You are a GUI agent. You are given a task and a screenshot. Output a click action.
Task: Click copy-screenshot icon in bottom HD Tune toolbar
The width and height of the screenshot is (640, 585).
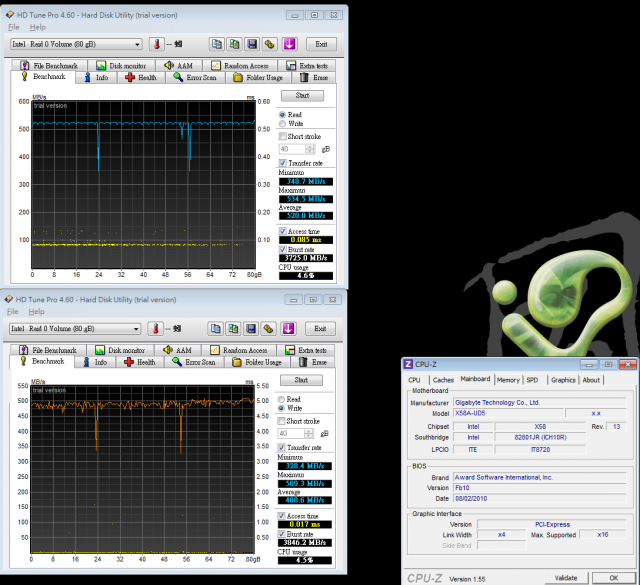(x=233, y=329)
